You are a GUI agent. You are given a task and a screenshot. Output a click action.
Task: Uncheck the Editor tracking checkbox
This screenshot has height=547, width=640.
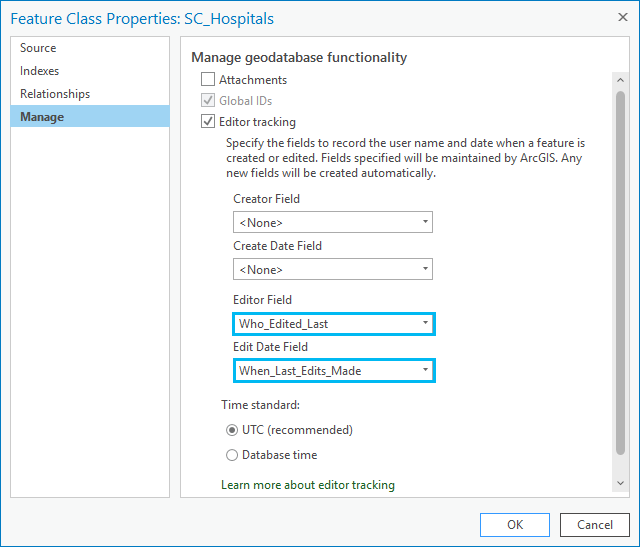tap(208, 122)
